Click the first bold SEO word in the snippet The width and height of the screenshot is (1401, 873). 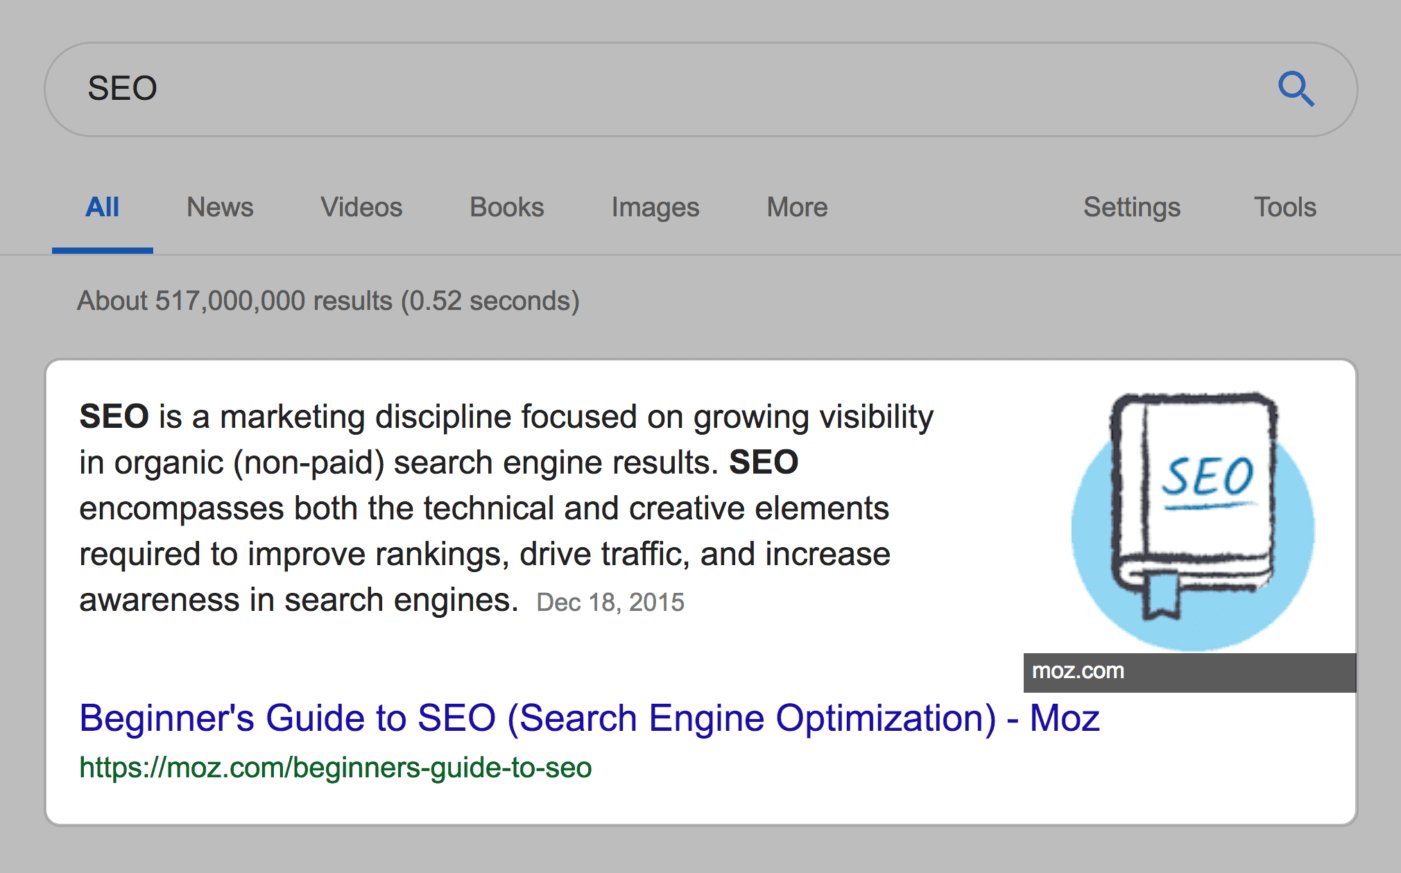click(114, 416)
